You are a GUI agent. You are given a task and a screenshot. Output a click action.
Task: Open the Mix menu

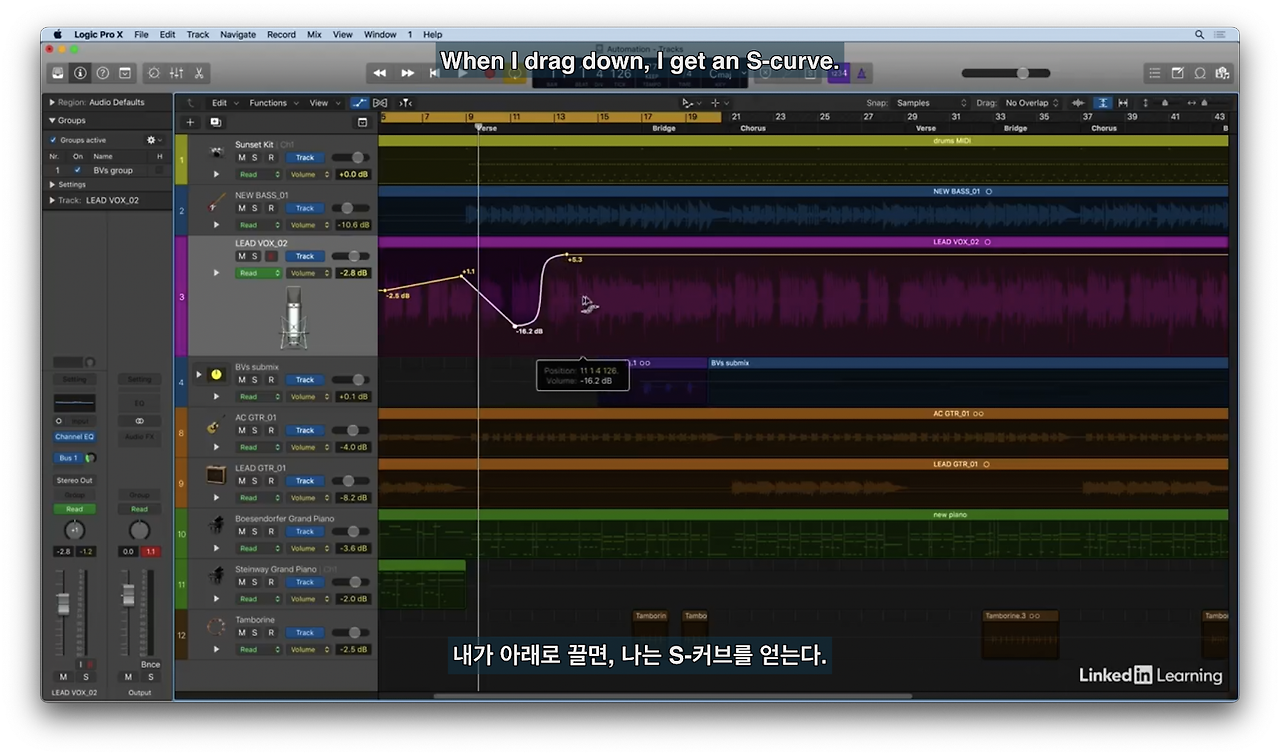point(314,34)
